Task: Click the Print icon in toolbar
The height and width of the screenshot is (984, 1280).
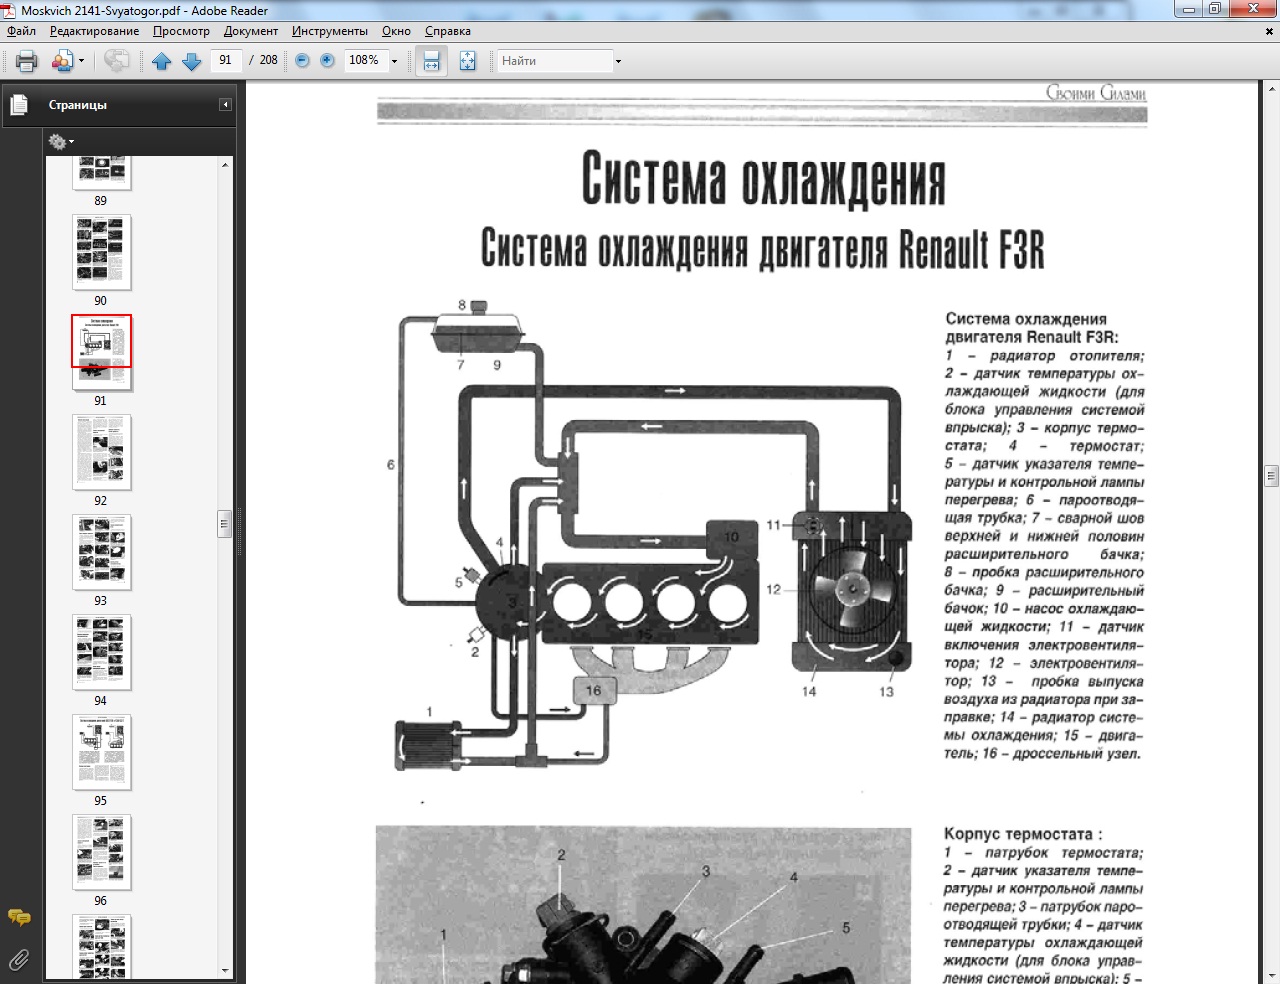Action: click(27, 61)
